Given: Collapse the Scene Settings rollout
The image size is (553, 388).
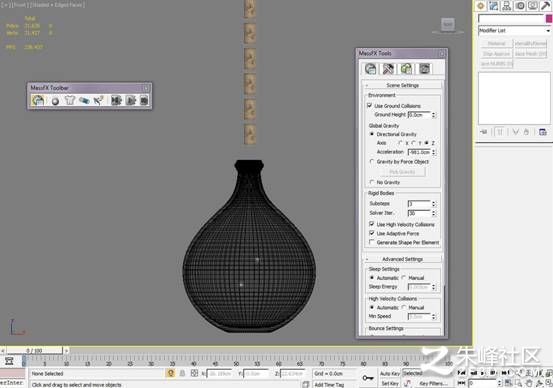Looking at the screenshot, I should point(402,85).
